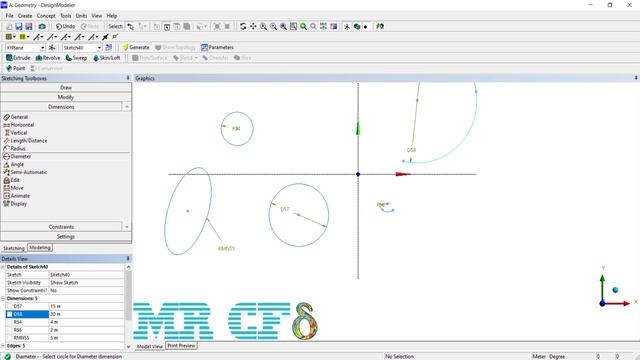Open the Tools menu
Image resolution: width=640 pixels, height=360 pixels.
[65, 16]
